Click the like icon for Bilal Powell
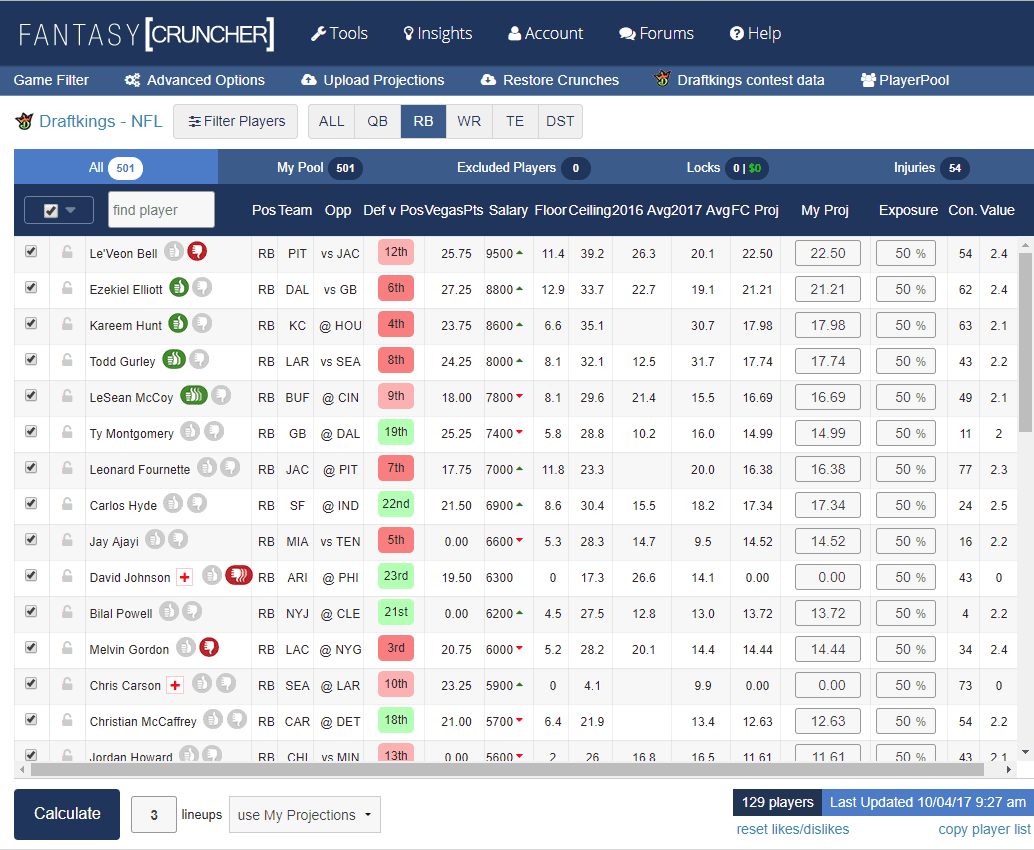 pyautogui.click(x=169, y=611)
